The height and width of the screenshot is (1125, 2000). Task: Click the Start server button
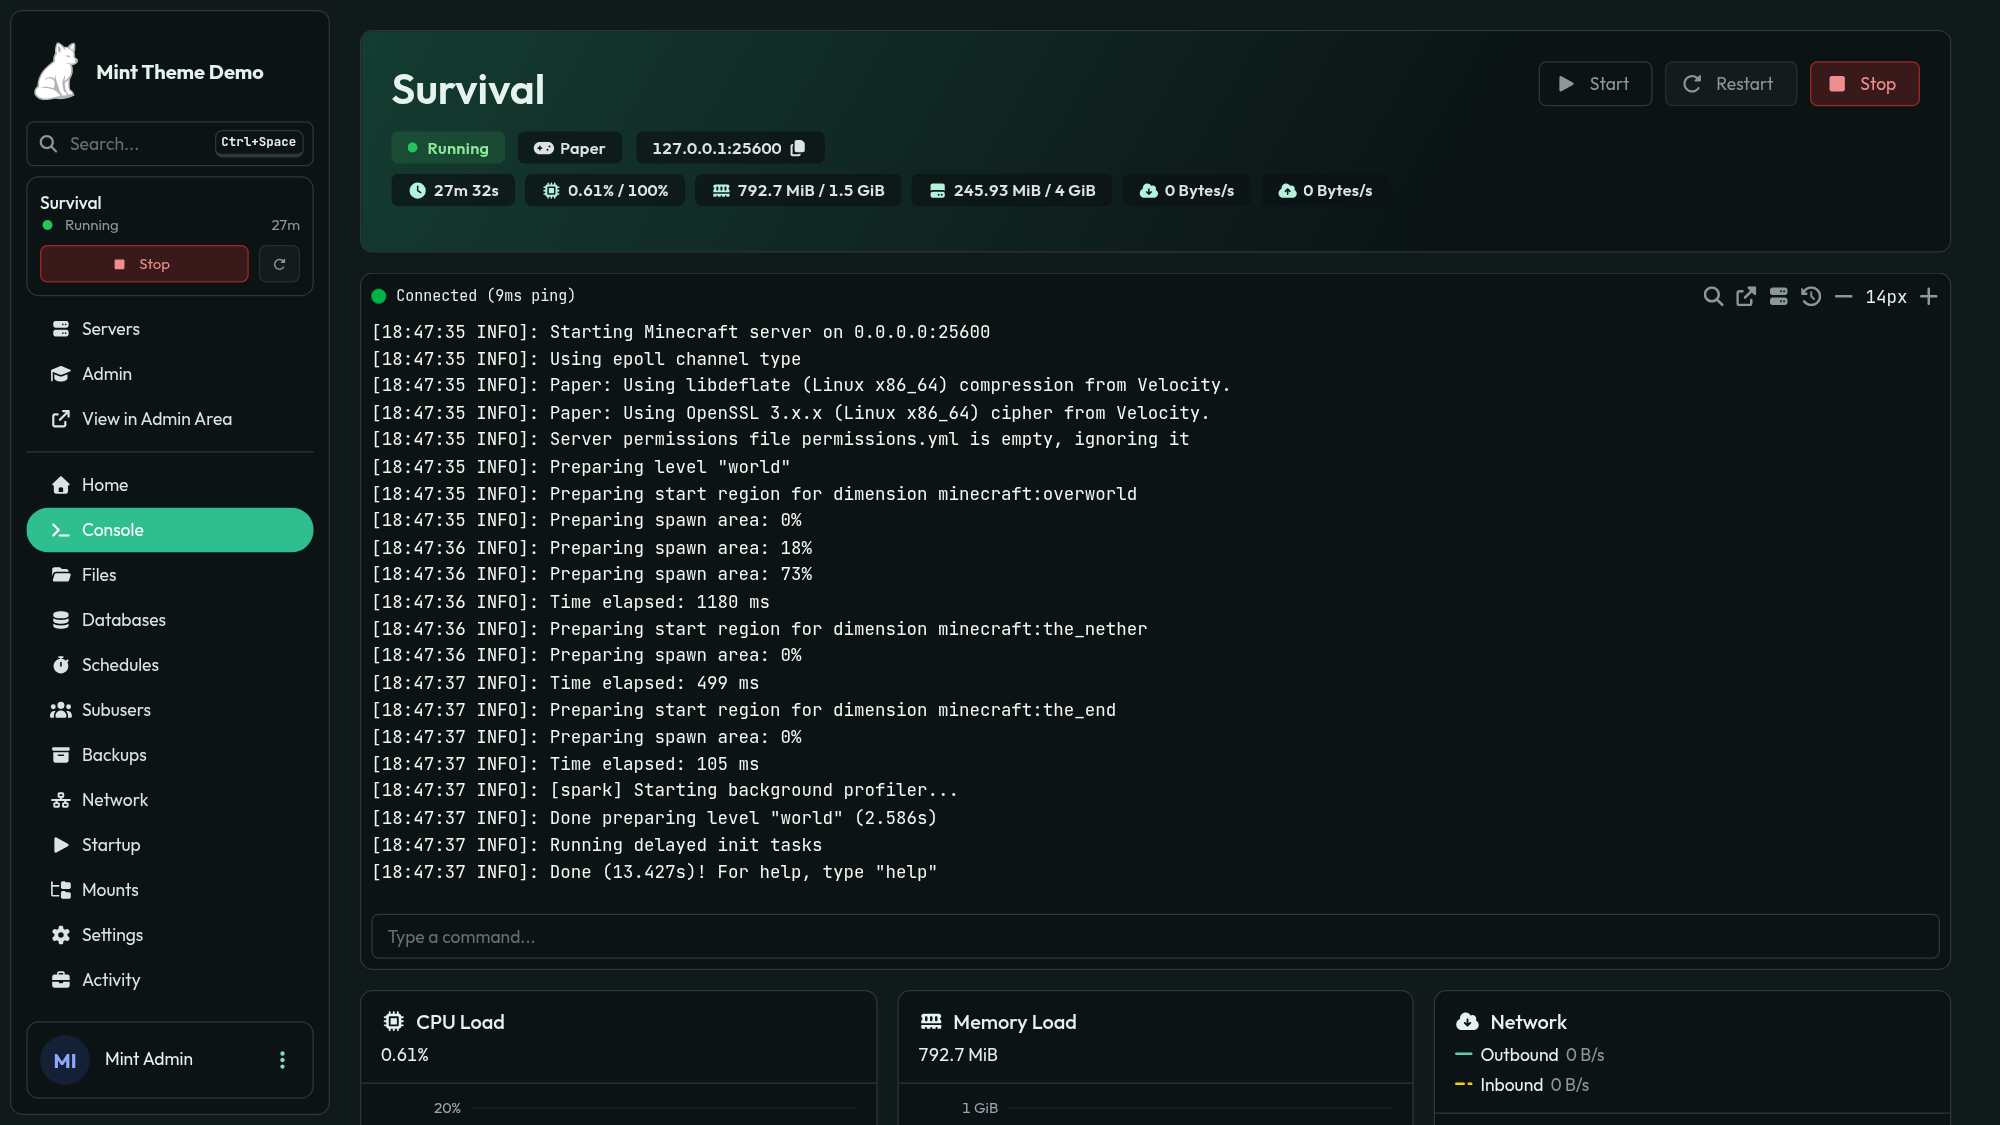[1595, 84]
